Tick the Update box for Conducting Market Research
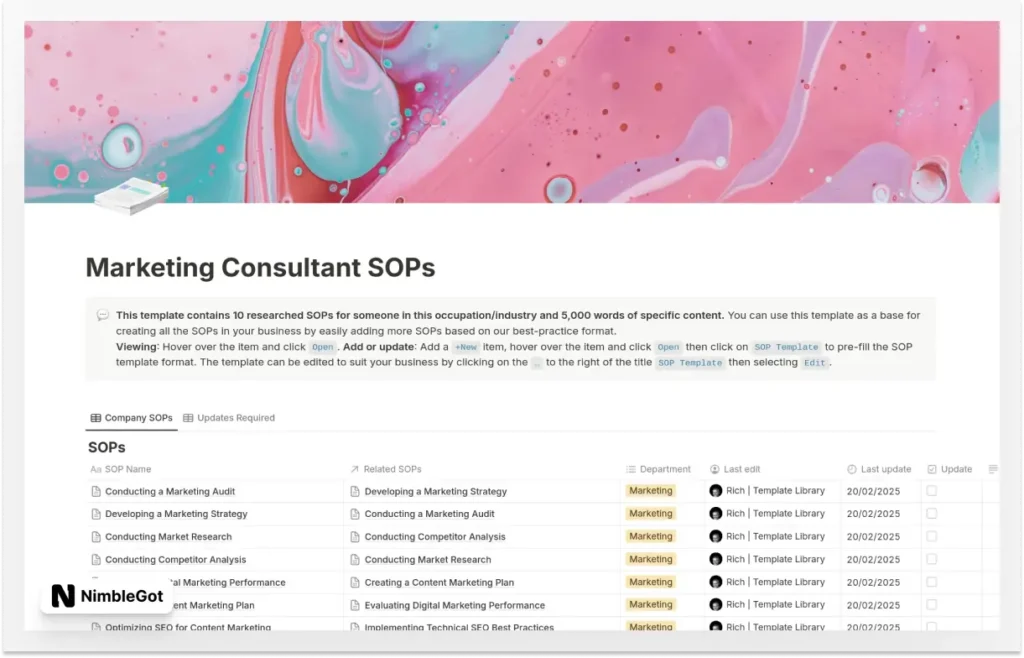 932,536
